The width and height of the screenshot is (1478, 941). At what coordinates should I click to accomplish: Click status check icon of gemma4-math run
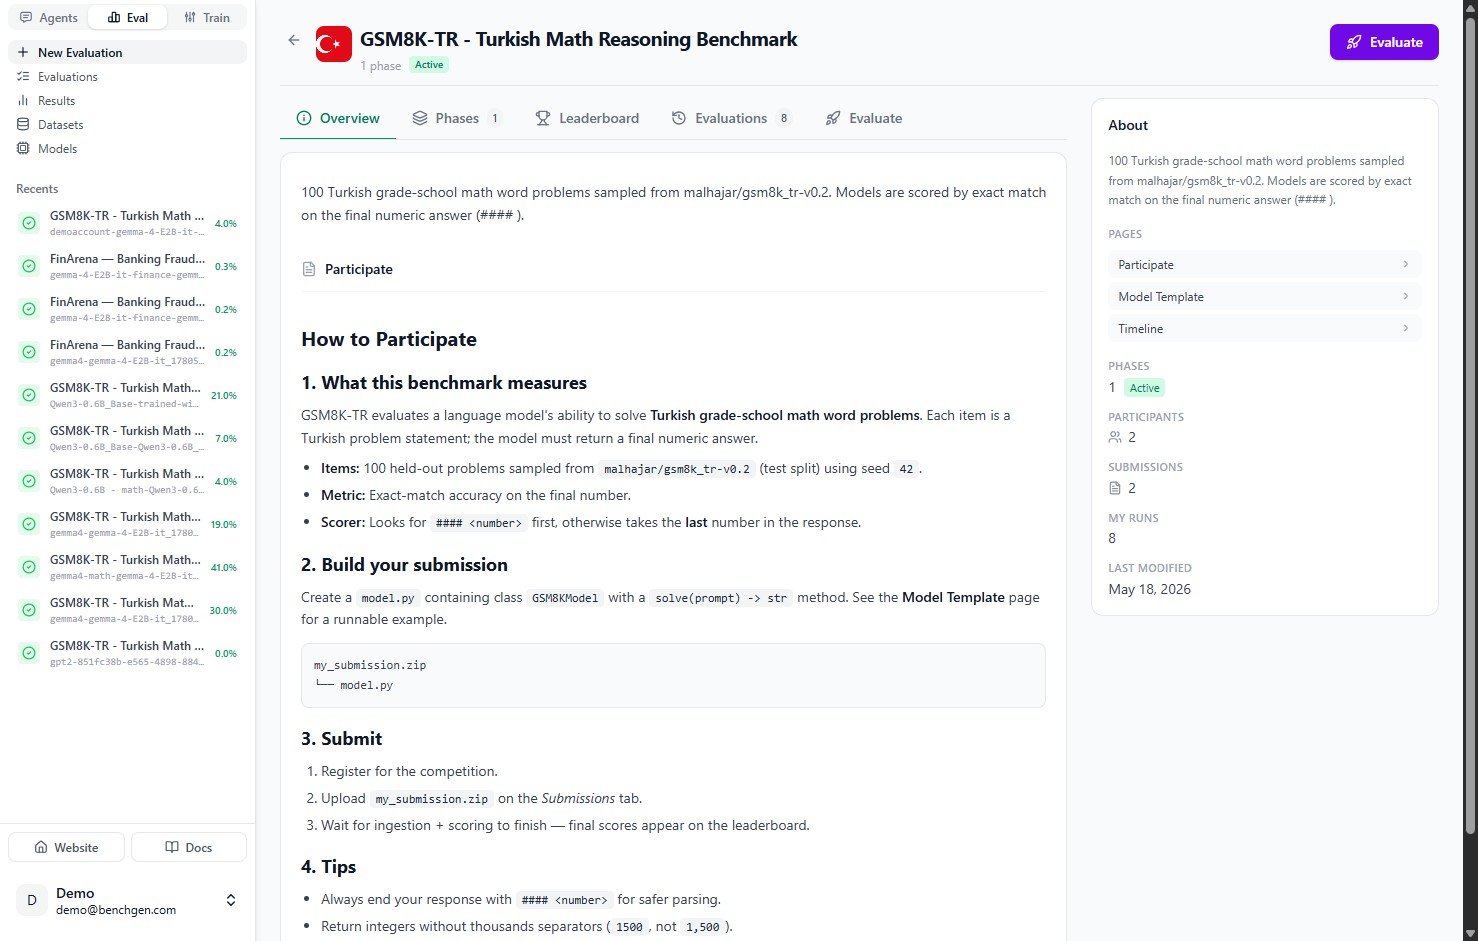point(29,567)
